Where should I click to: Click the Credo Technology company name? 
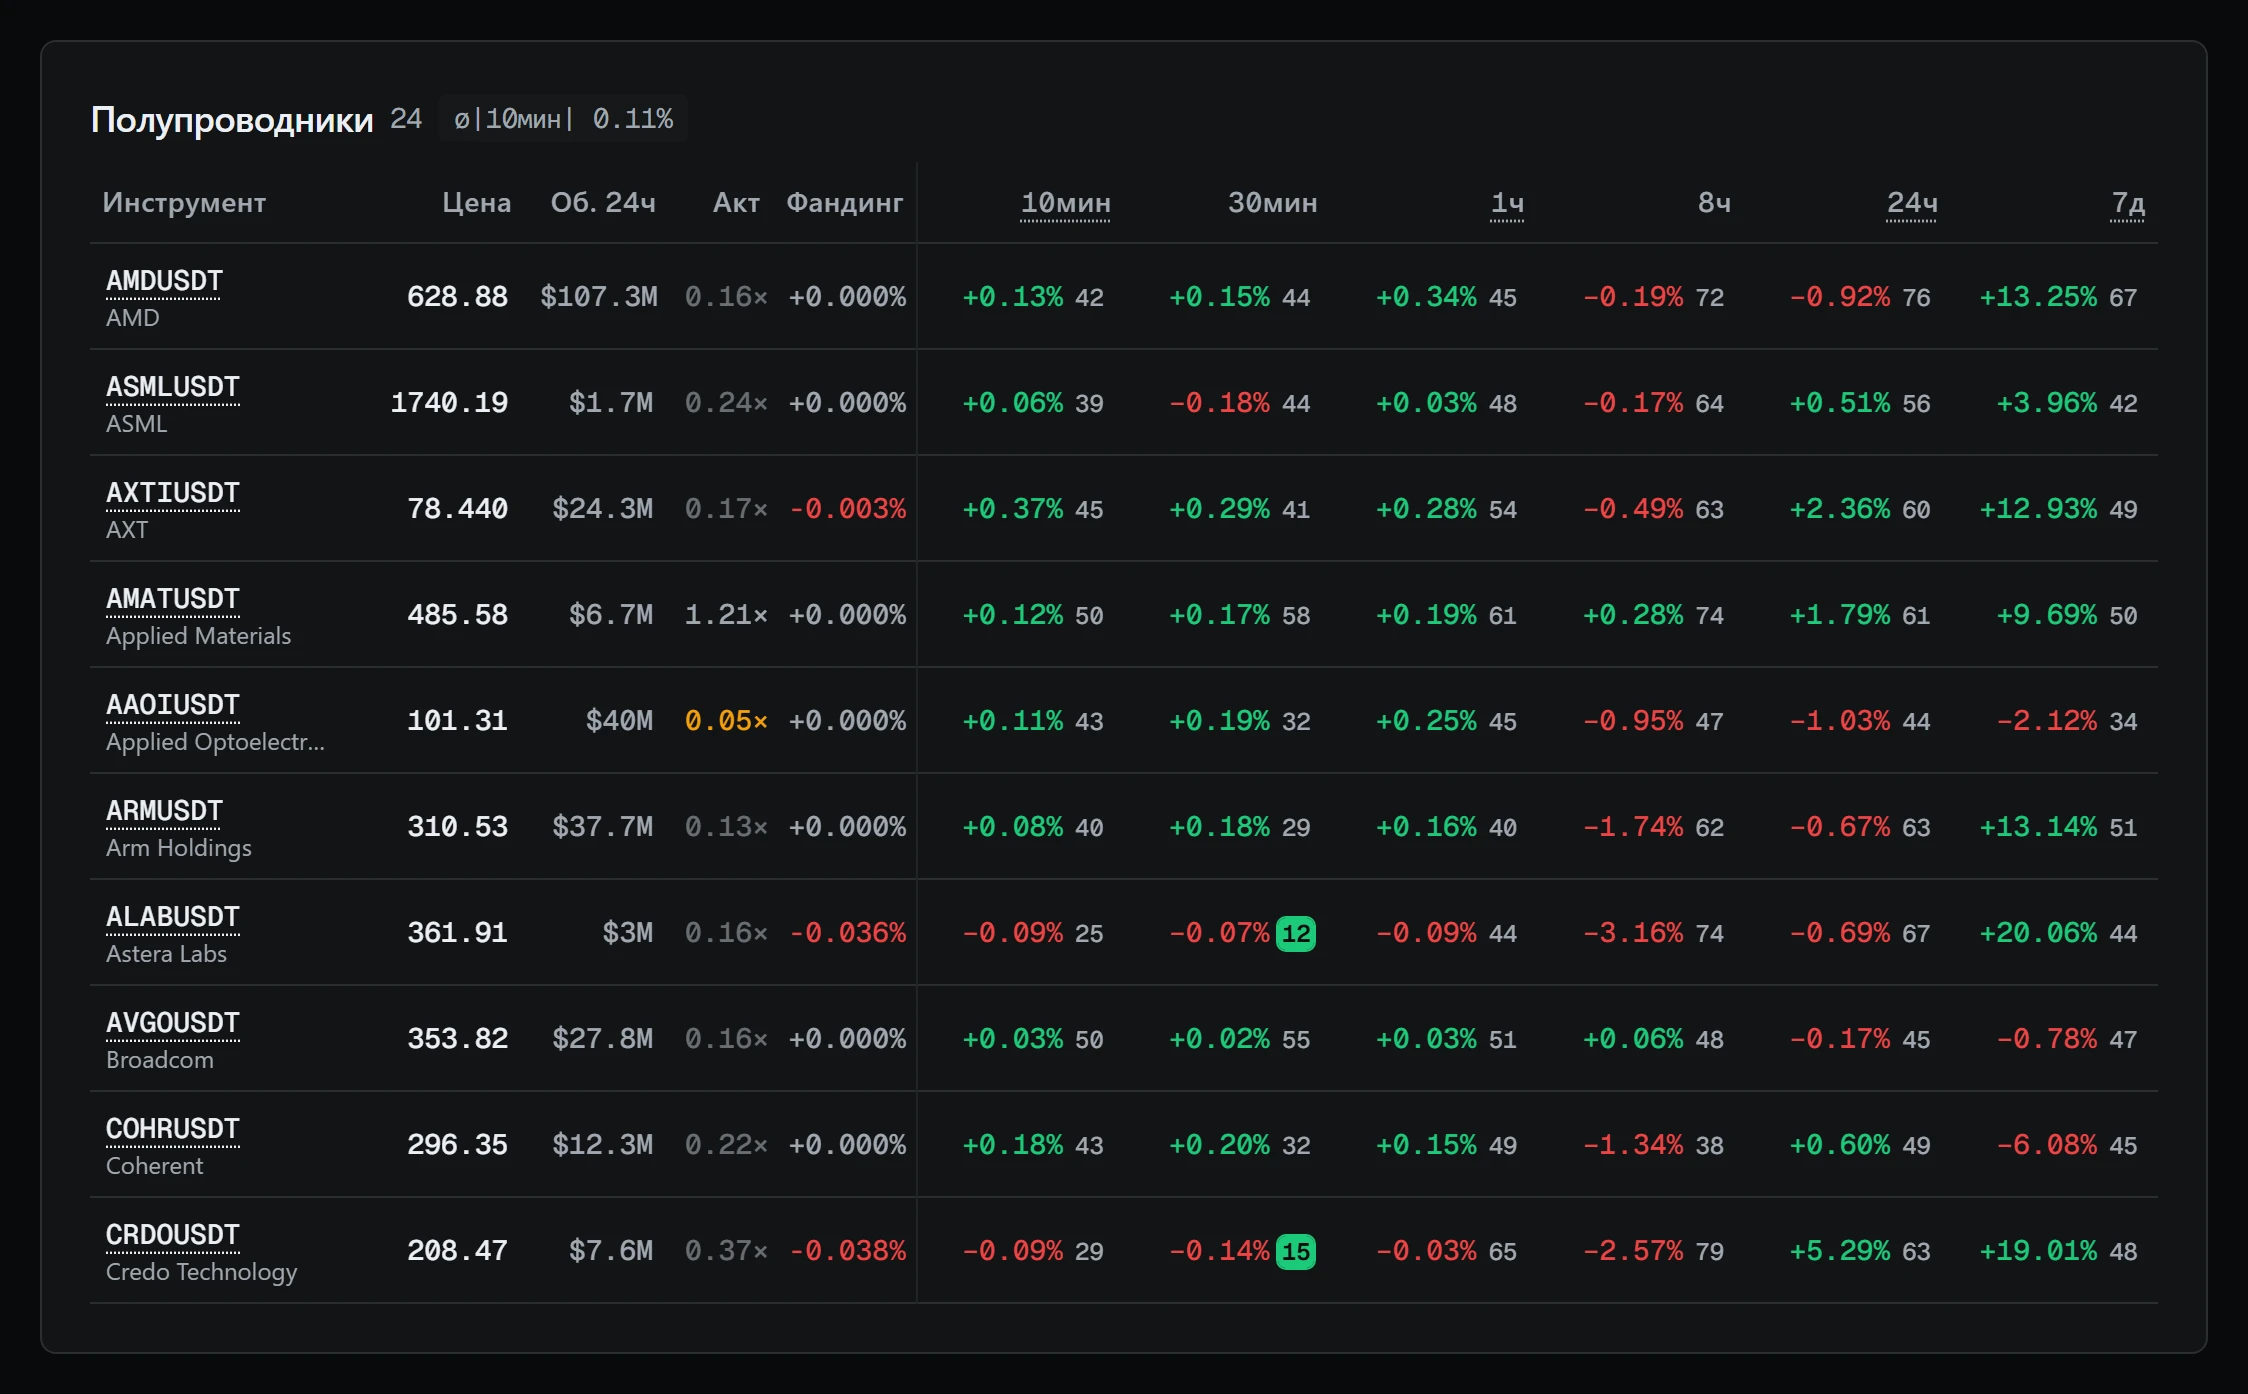(x=201, y=1272)
